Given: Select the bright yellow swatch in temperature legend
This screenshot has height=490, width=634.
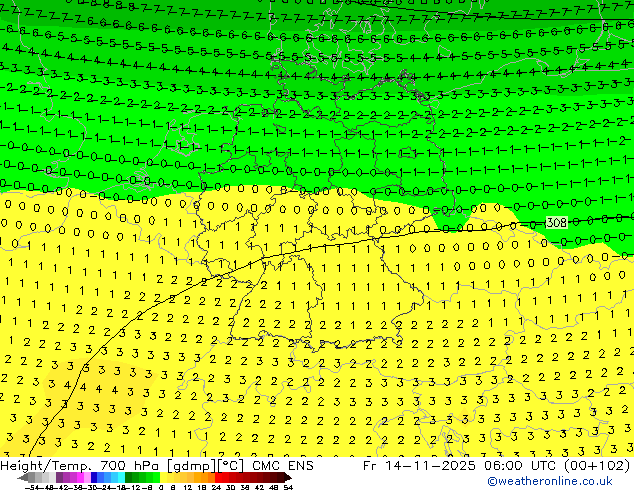Looking at the screenshot, I should (x=163, y=478).
